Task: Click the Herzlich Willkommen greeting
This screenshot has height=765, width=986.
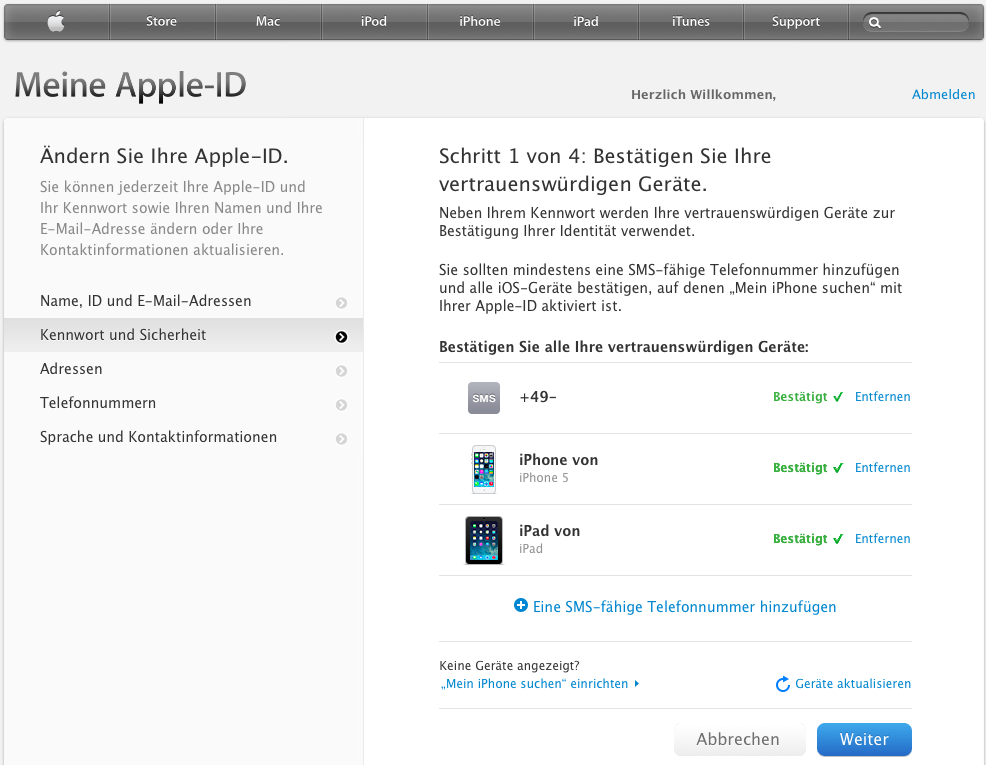Action: pyautogui.click(x=704, y=95)
